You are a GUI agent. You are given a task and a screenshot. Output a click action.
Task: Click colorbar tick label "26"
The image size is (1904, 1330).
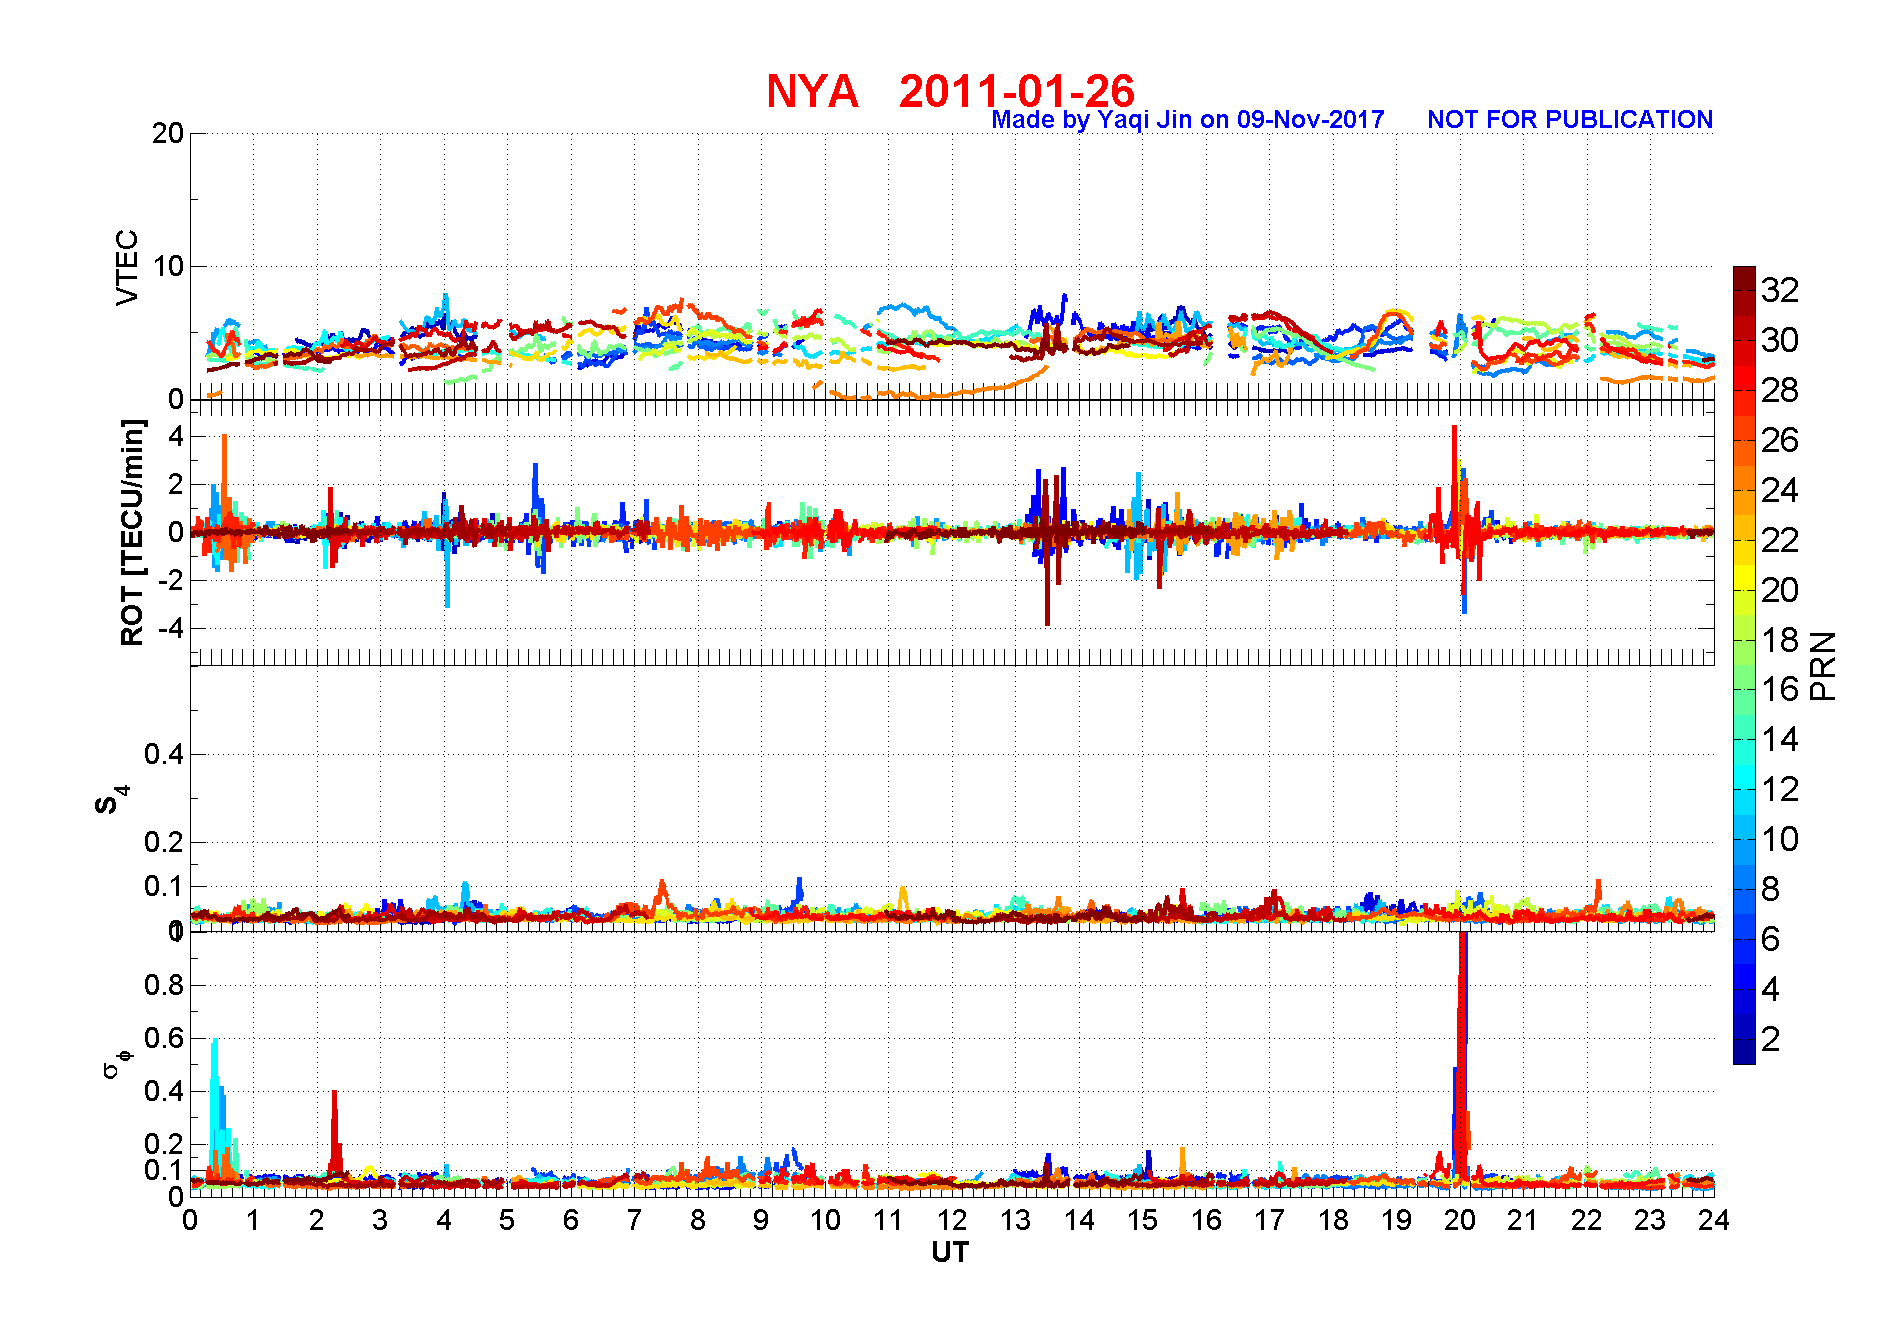coord(1780,440)
